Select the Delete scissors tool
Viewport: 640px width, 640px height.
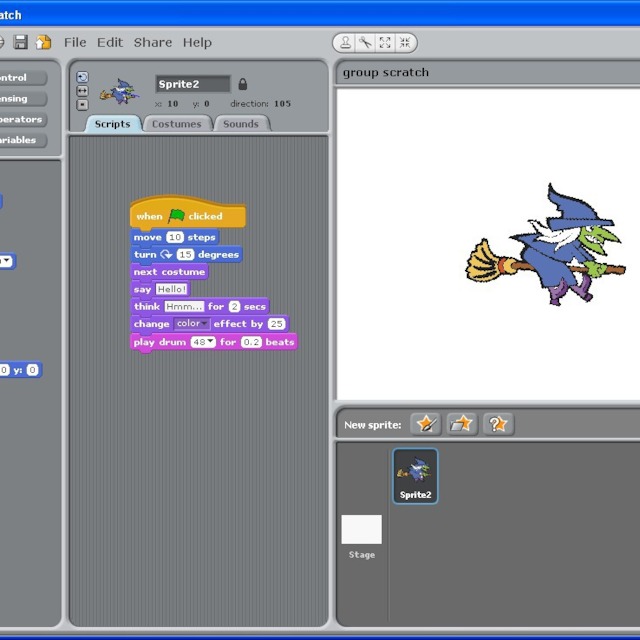(365, 43)
